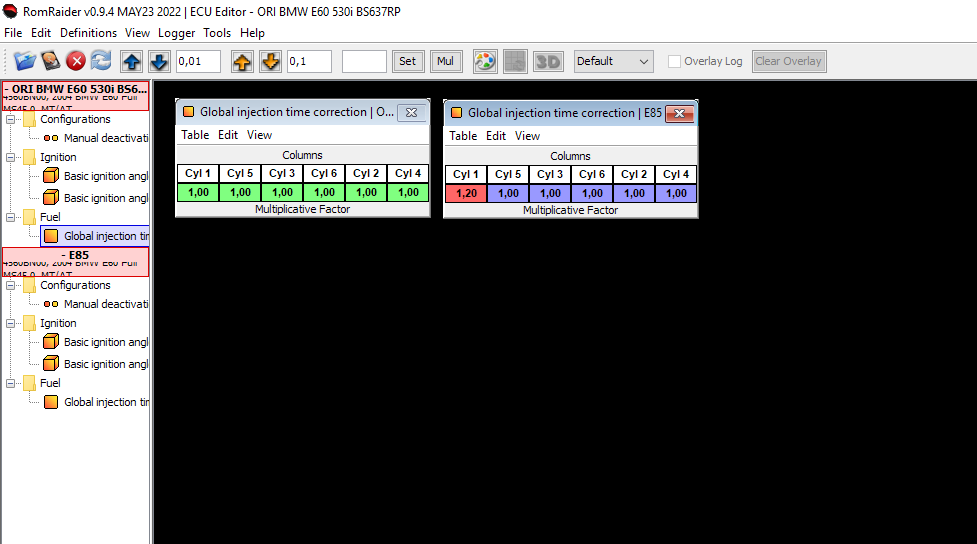Open the main Edit menu
Viewport: 977px width, 544px height.
click(x=41, y=33)
